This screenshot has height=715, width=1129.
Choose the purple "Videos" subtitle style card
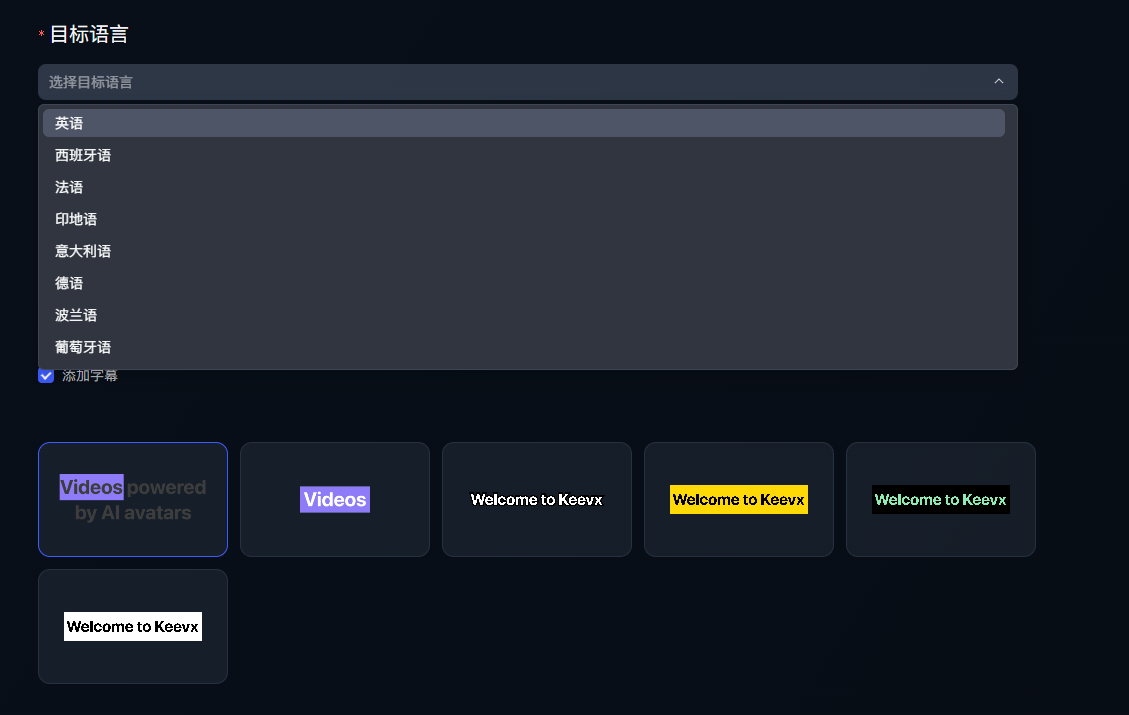pyautogui.click(x=335, y=499)
